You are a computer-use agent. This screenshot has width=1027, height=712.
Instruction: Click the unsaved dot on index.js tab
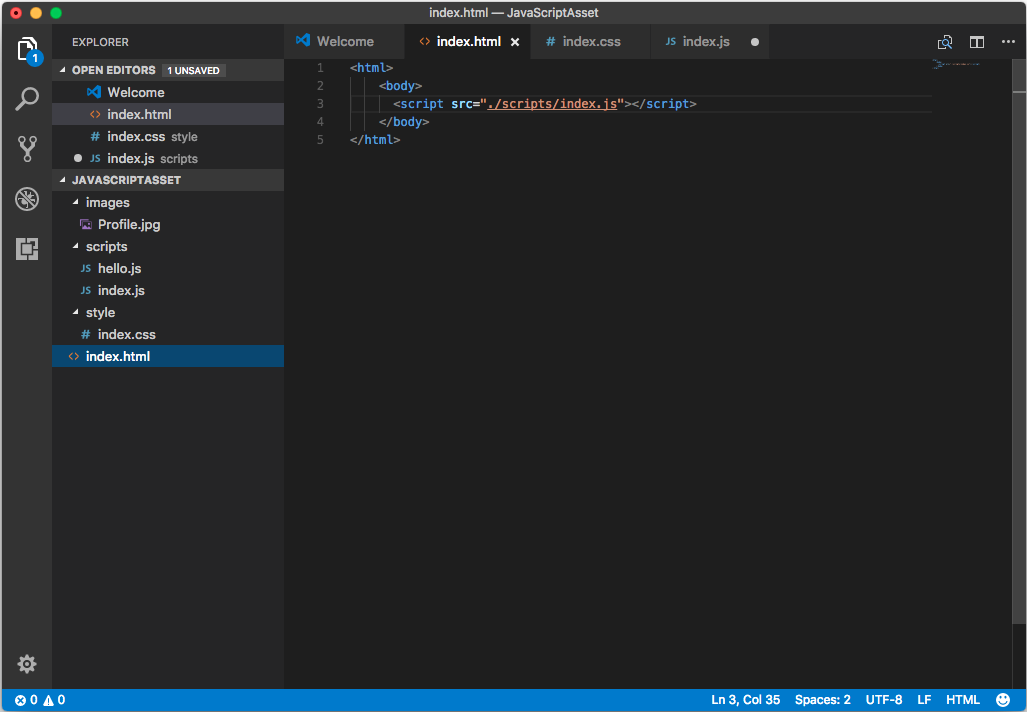click(755, 42)
